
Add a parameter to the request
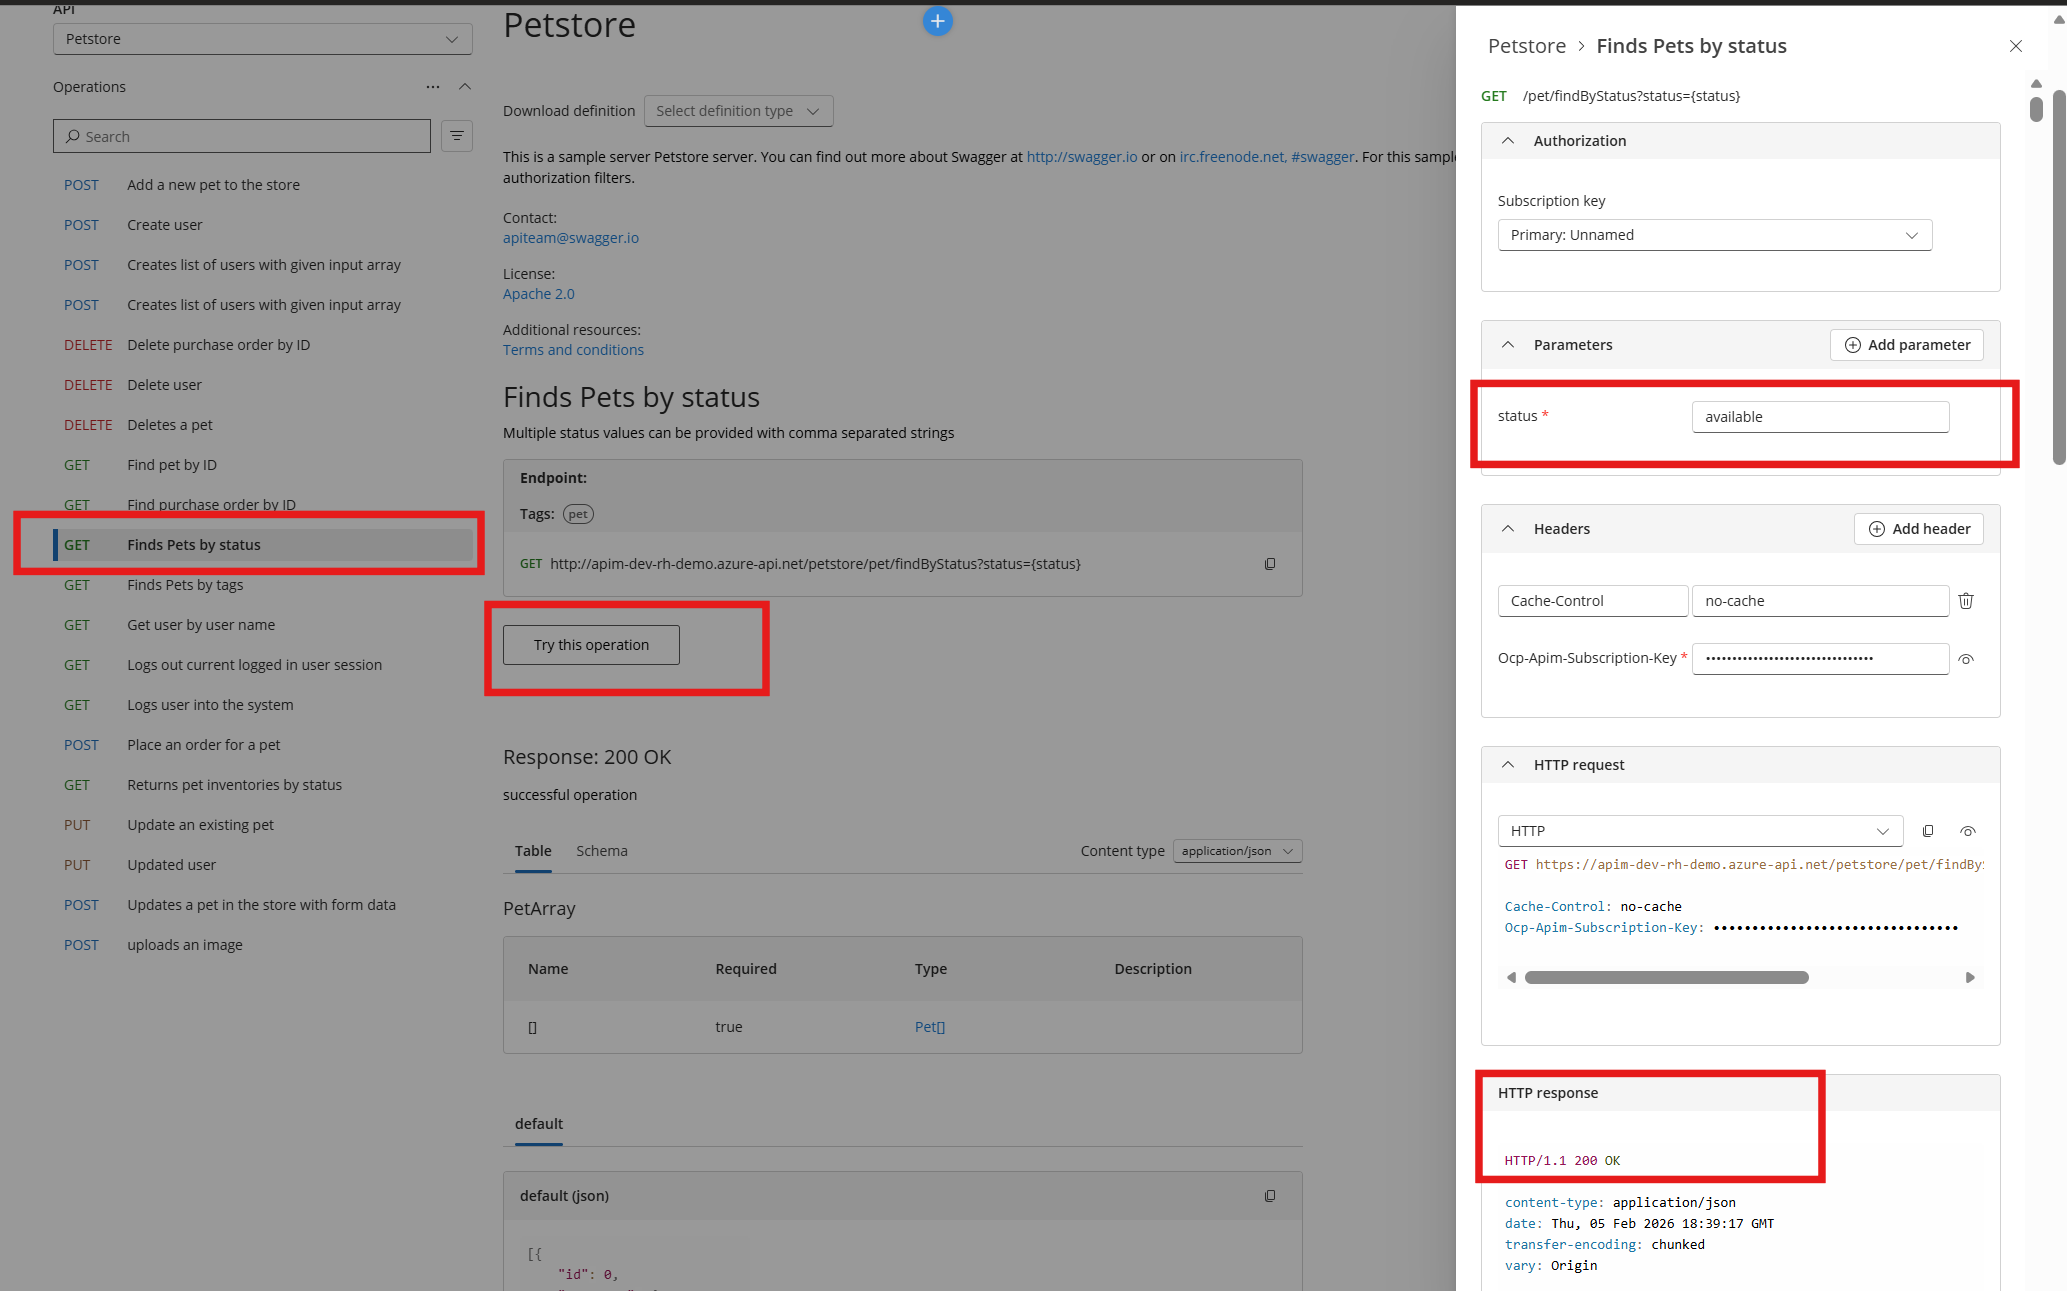(1906, 344)
